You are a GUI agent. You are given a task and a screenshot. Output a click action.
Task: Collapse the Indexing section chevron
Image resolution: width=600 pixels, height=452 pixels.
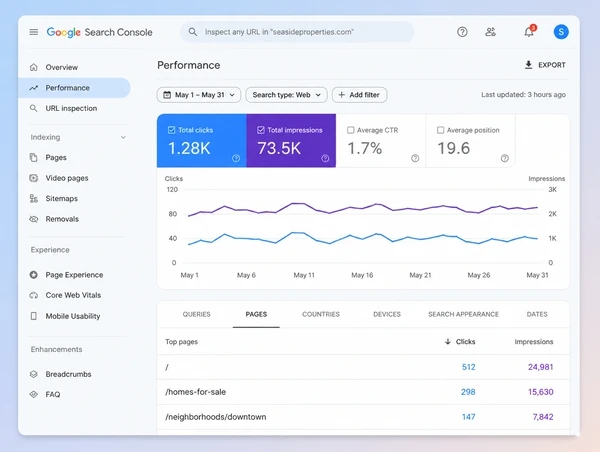123,137
